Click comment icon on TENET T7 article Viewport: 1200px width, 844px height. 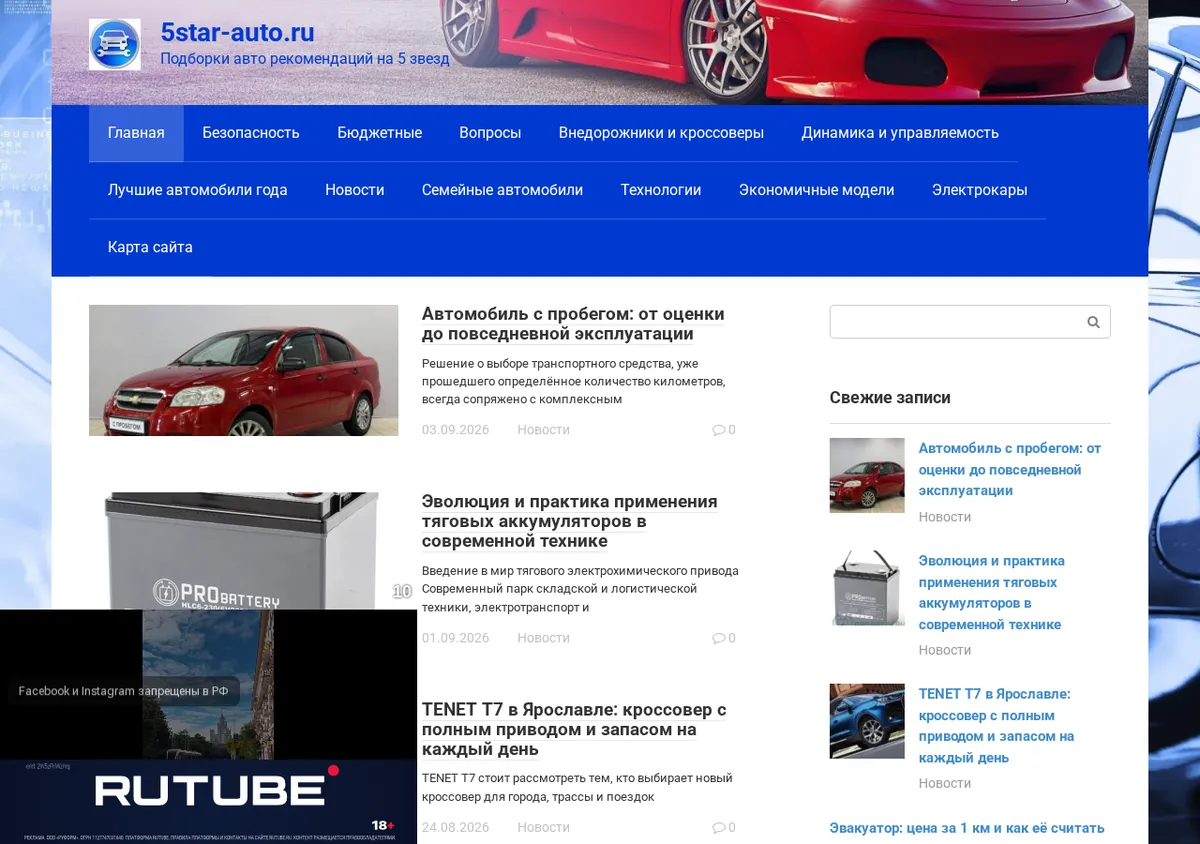[x=718, y=827]
